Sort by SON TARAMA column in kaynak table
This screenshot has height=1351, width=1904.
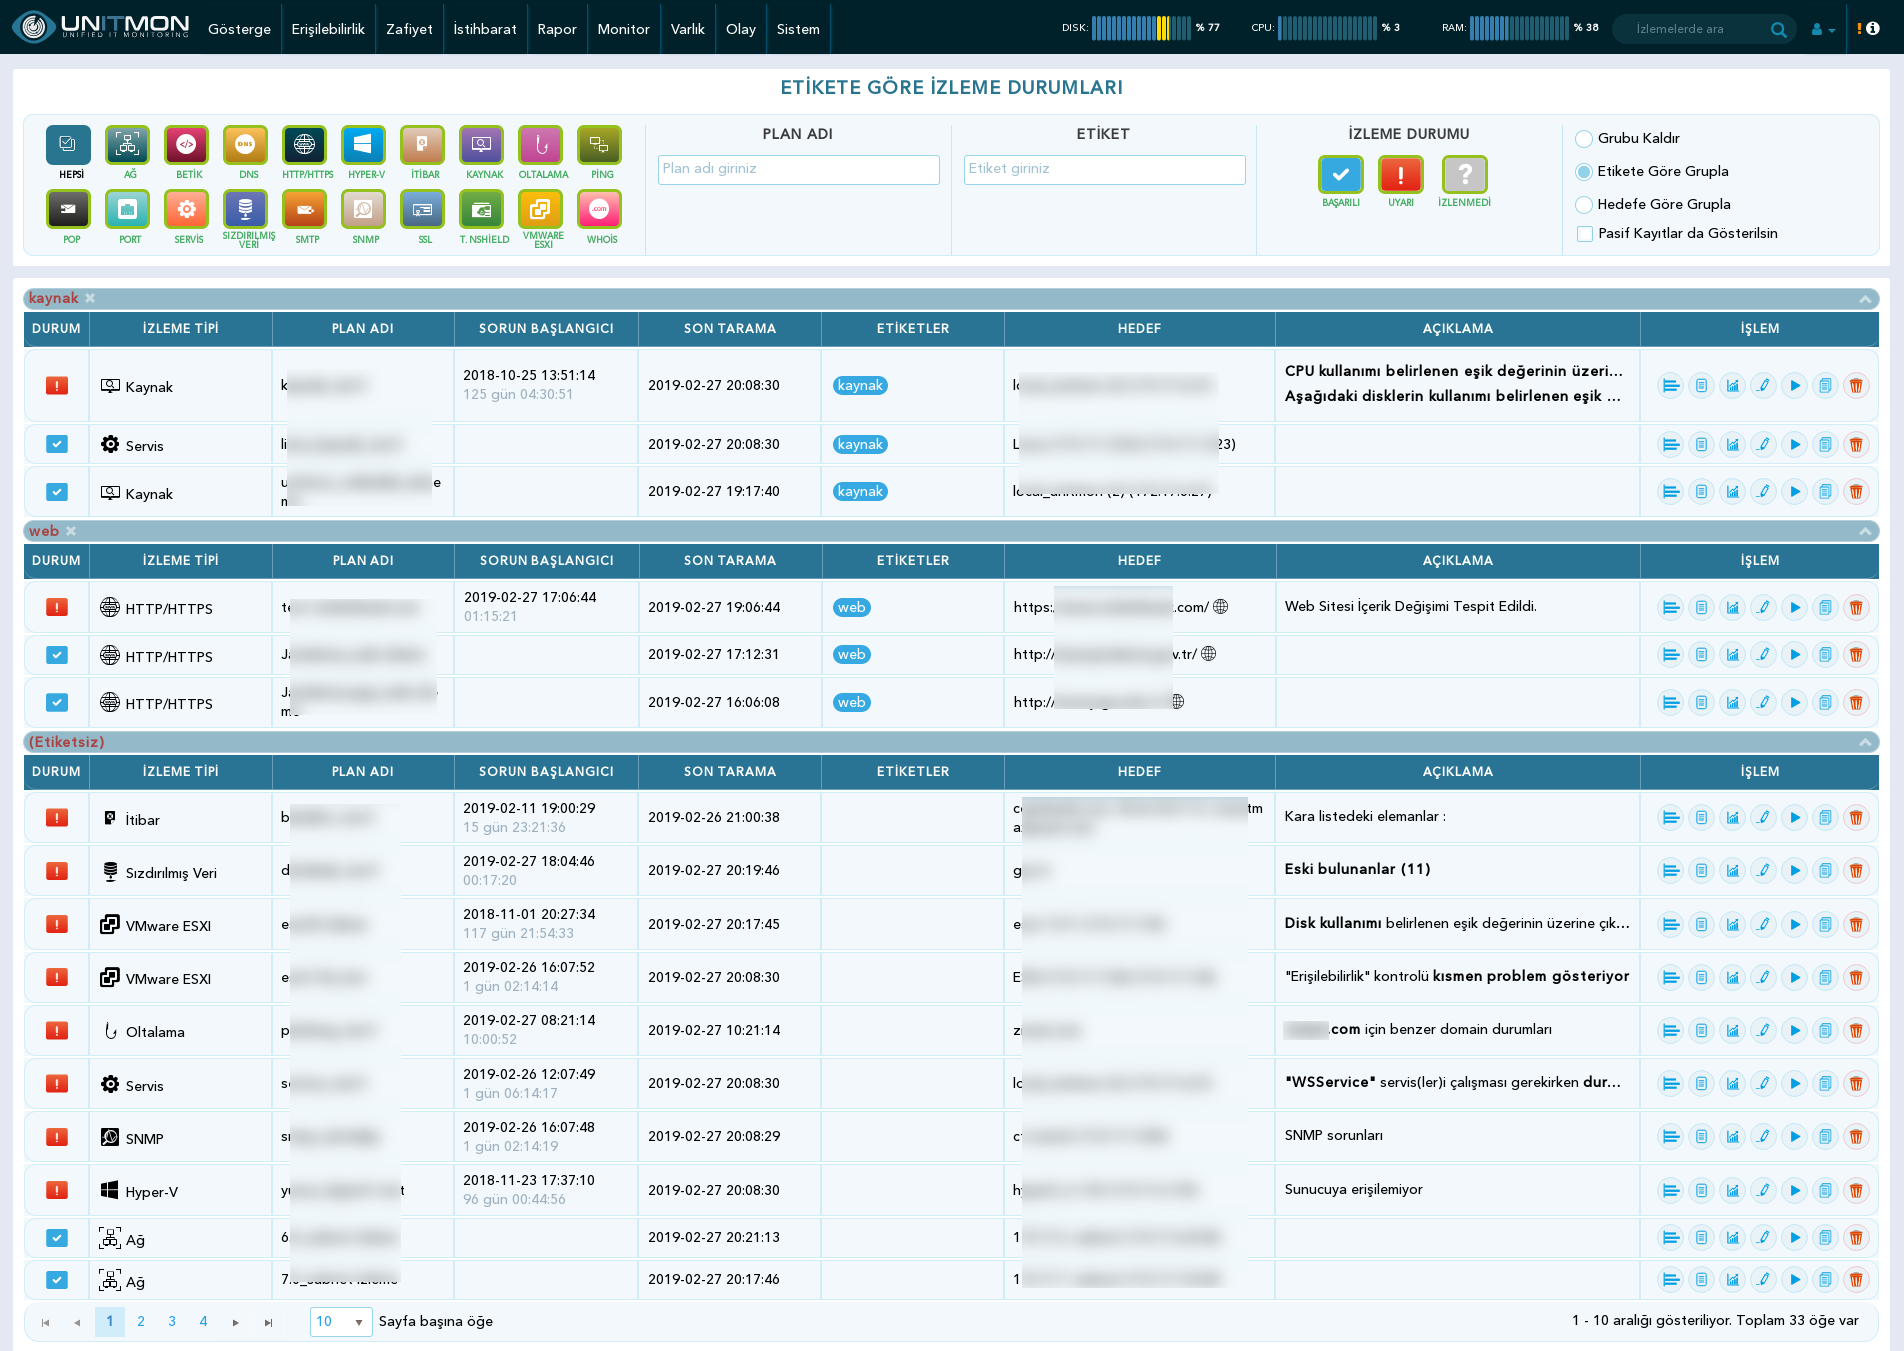730,329
